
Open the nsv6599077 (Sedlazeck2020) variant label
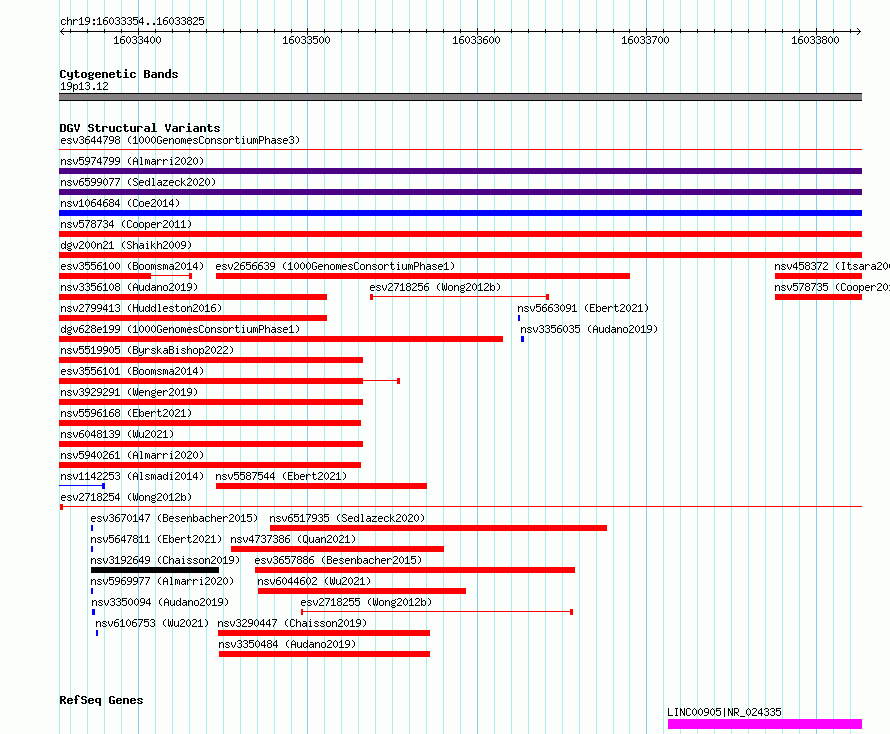138,182
